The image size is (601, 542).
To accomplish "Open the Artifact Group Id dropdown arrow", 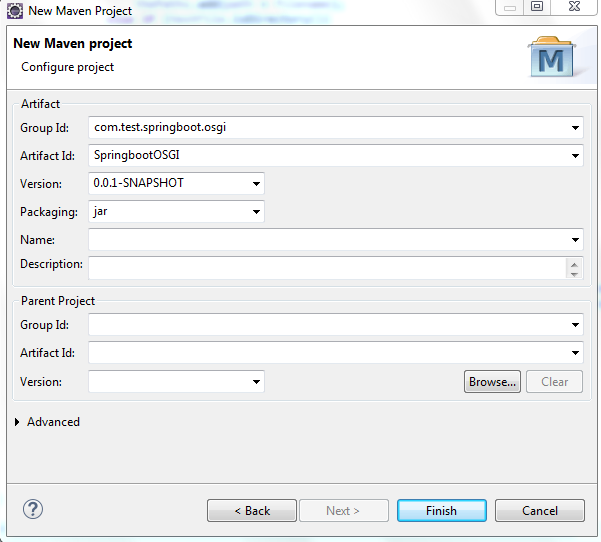I will (575, 128).
